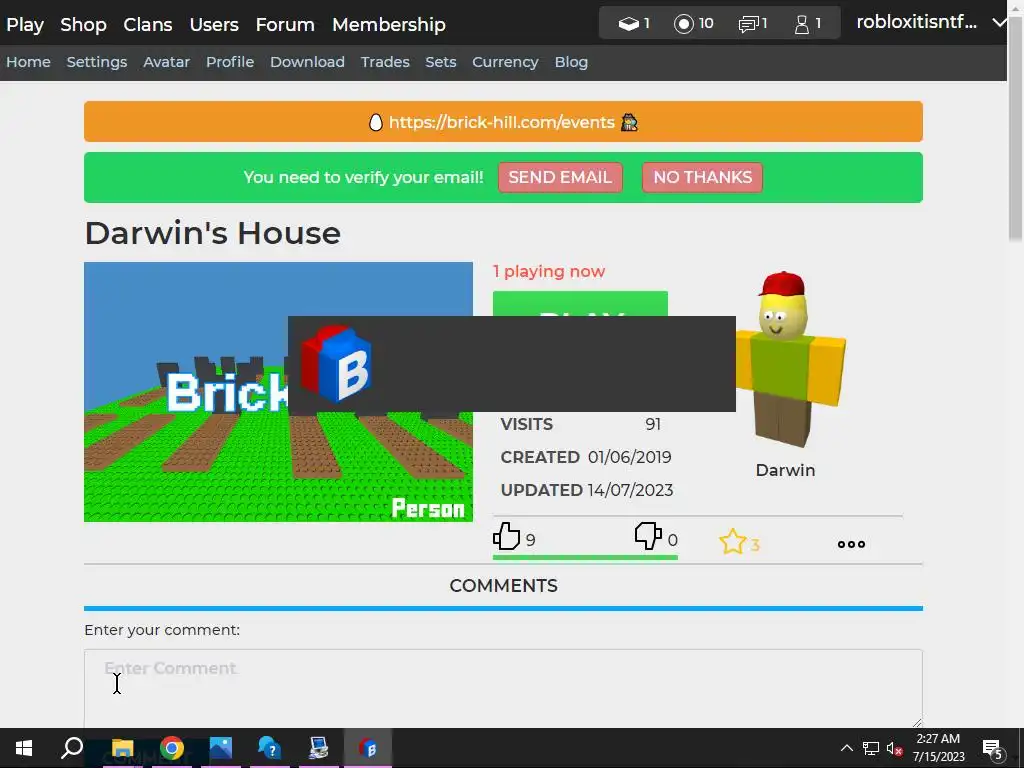The image size is (1024, 768).
Task: Open the three-dot more options menu
Action: 851,544
